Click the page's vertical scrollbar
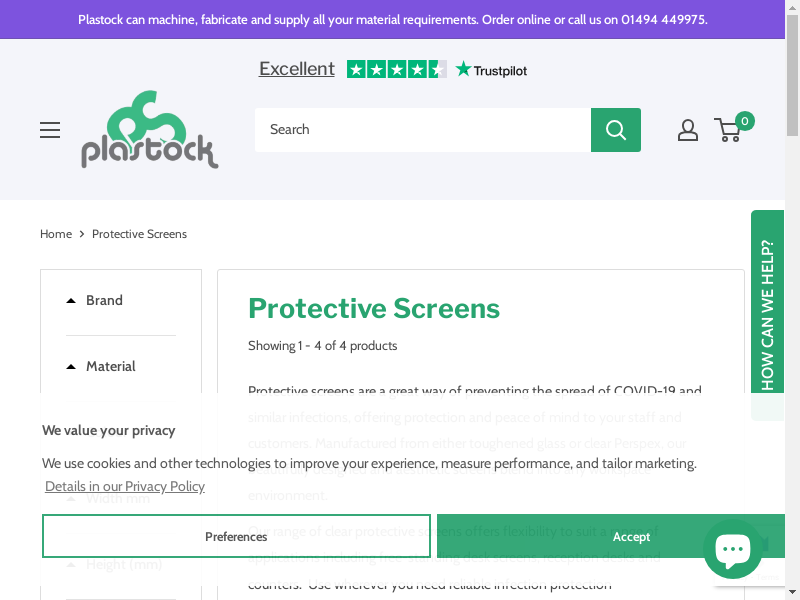The width and height of the screenshot is (800, 600). 793,300
